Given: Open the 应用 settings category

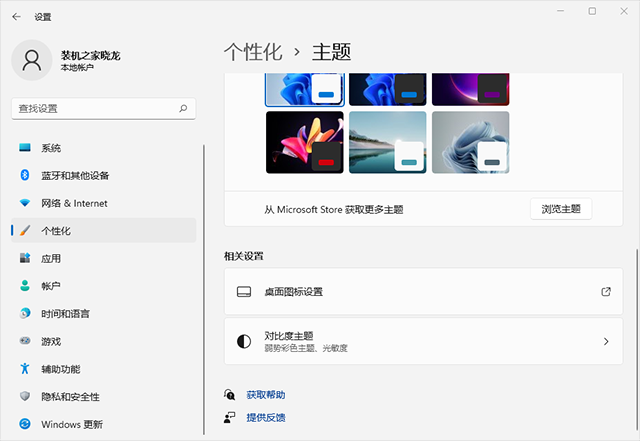Looking at the screenshot, I should 104,258.
